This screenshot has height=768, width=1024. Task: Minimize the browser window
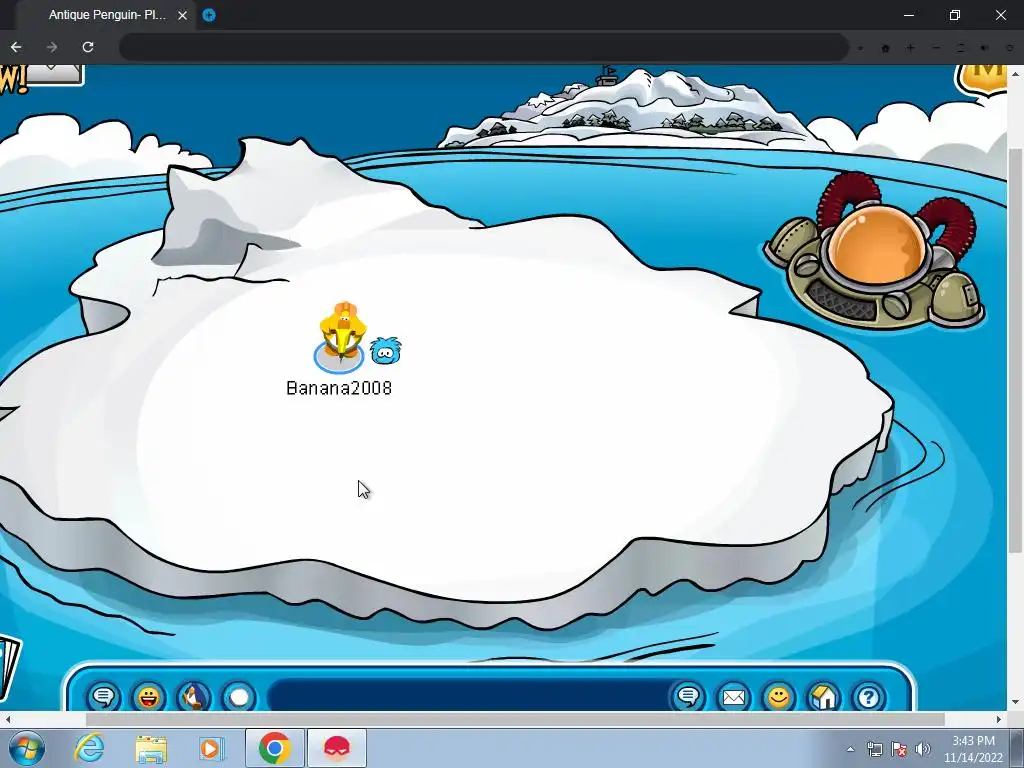coord(909,15)
